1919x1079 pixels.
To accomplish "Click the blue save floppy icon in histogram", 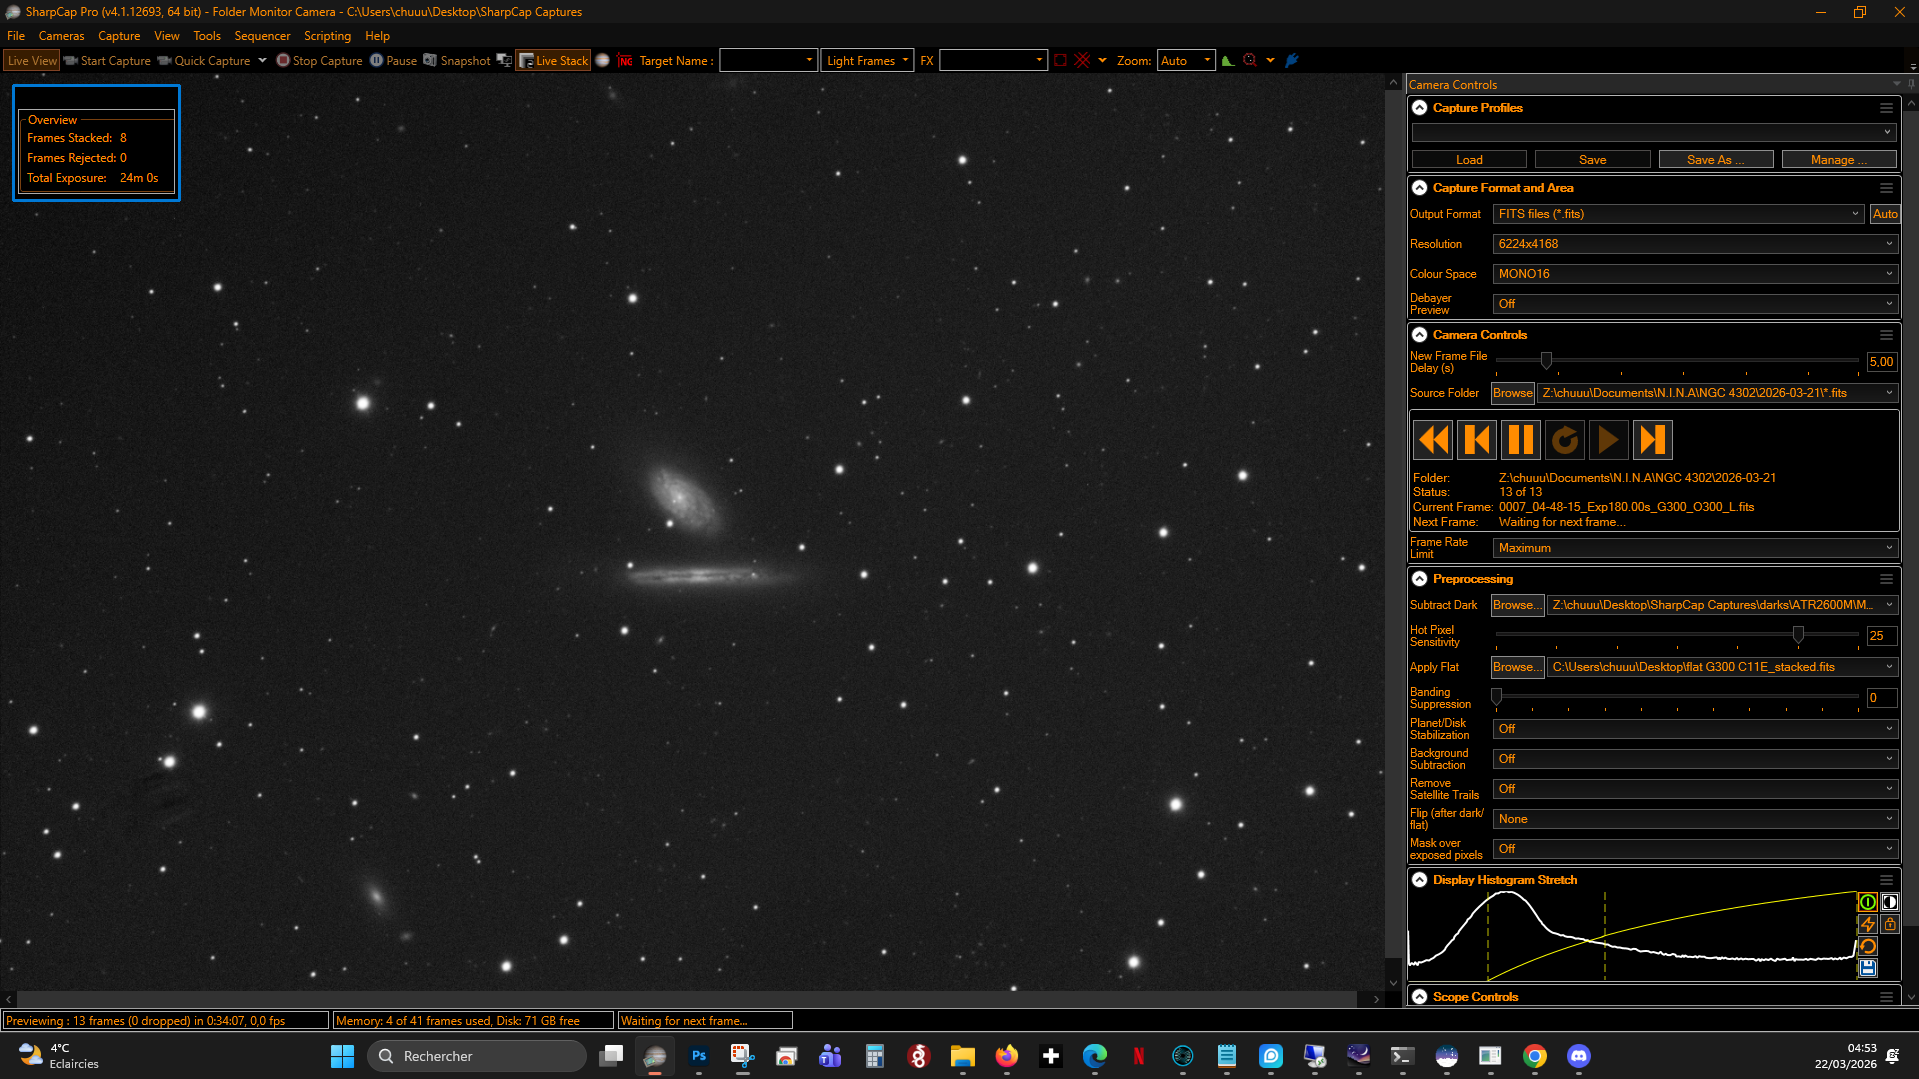I will pos(1867,968).
